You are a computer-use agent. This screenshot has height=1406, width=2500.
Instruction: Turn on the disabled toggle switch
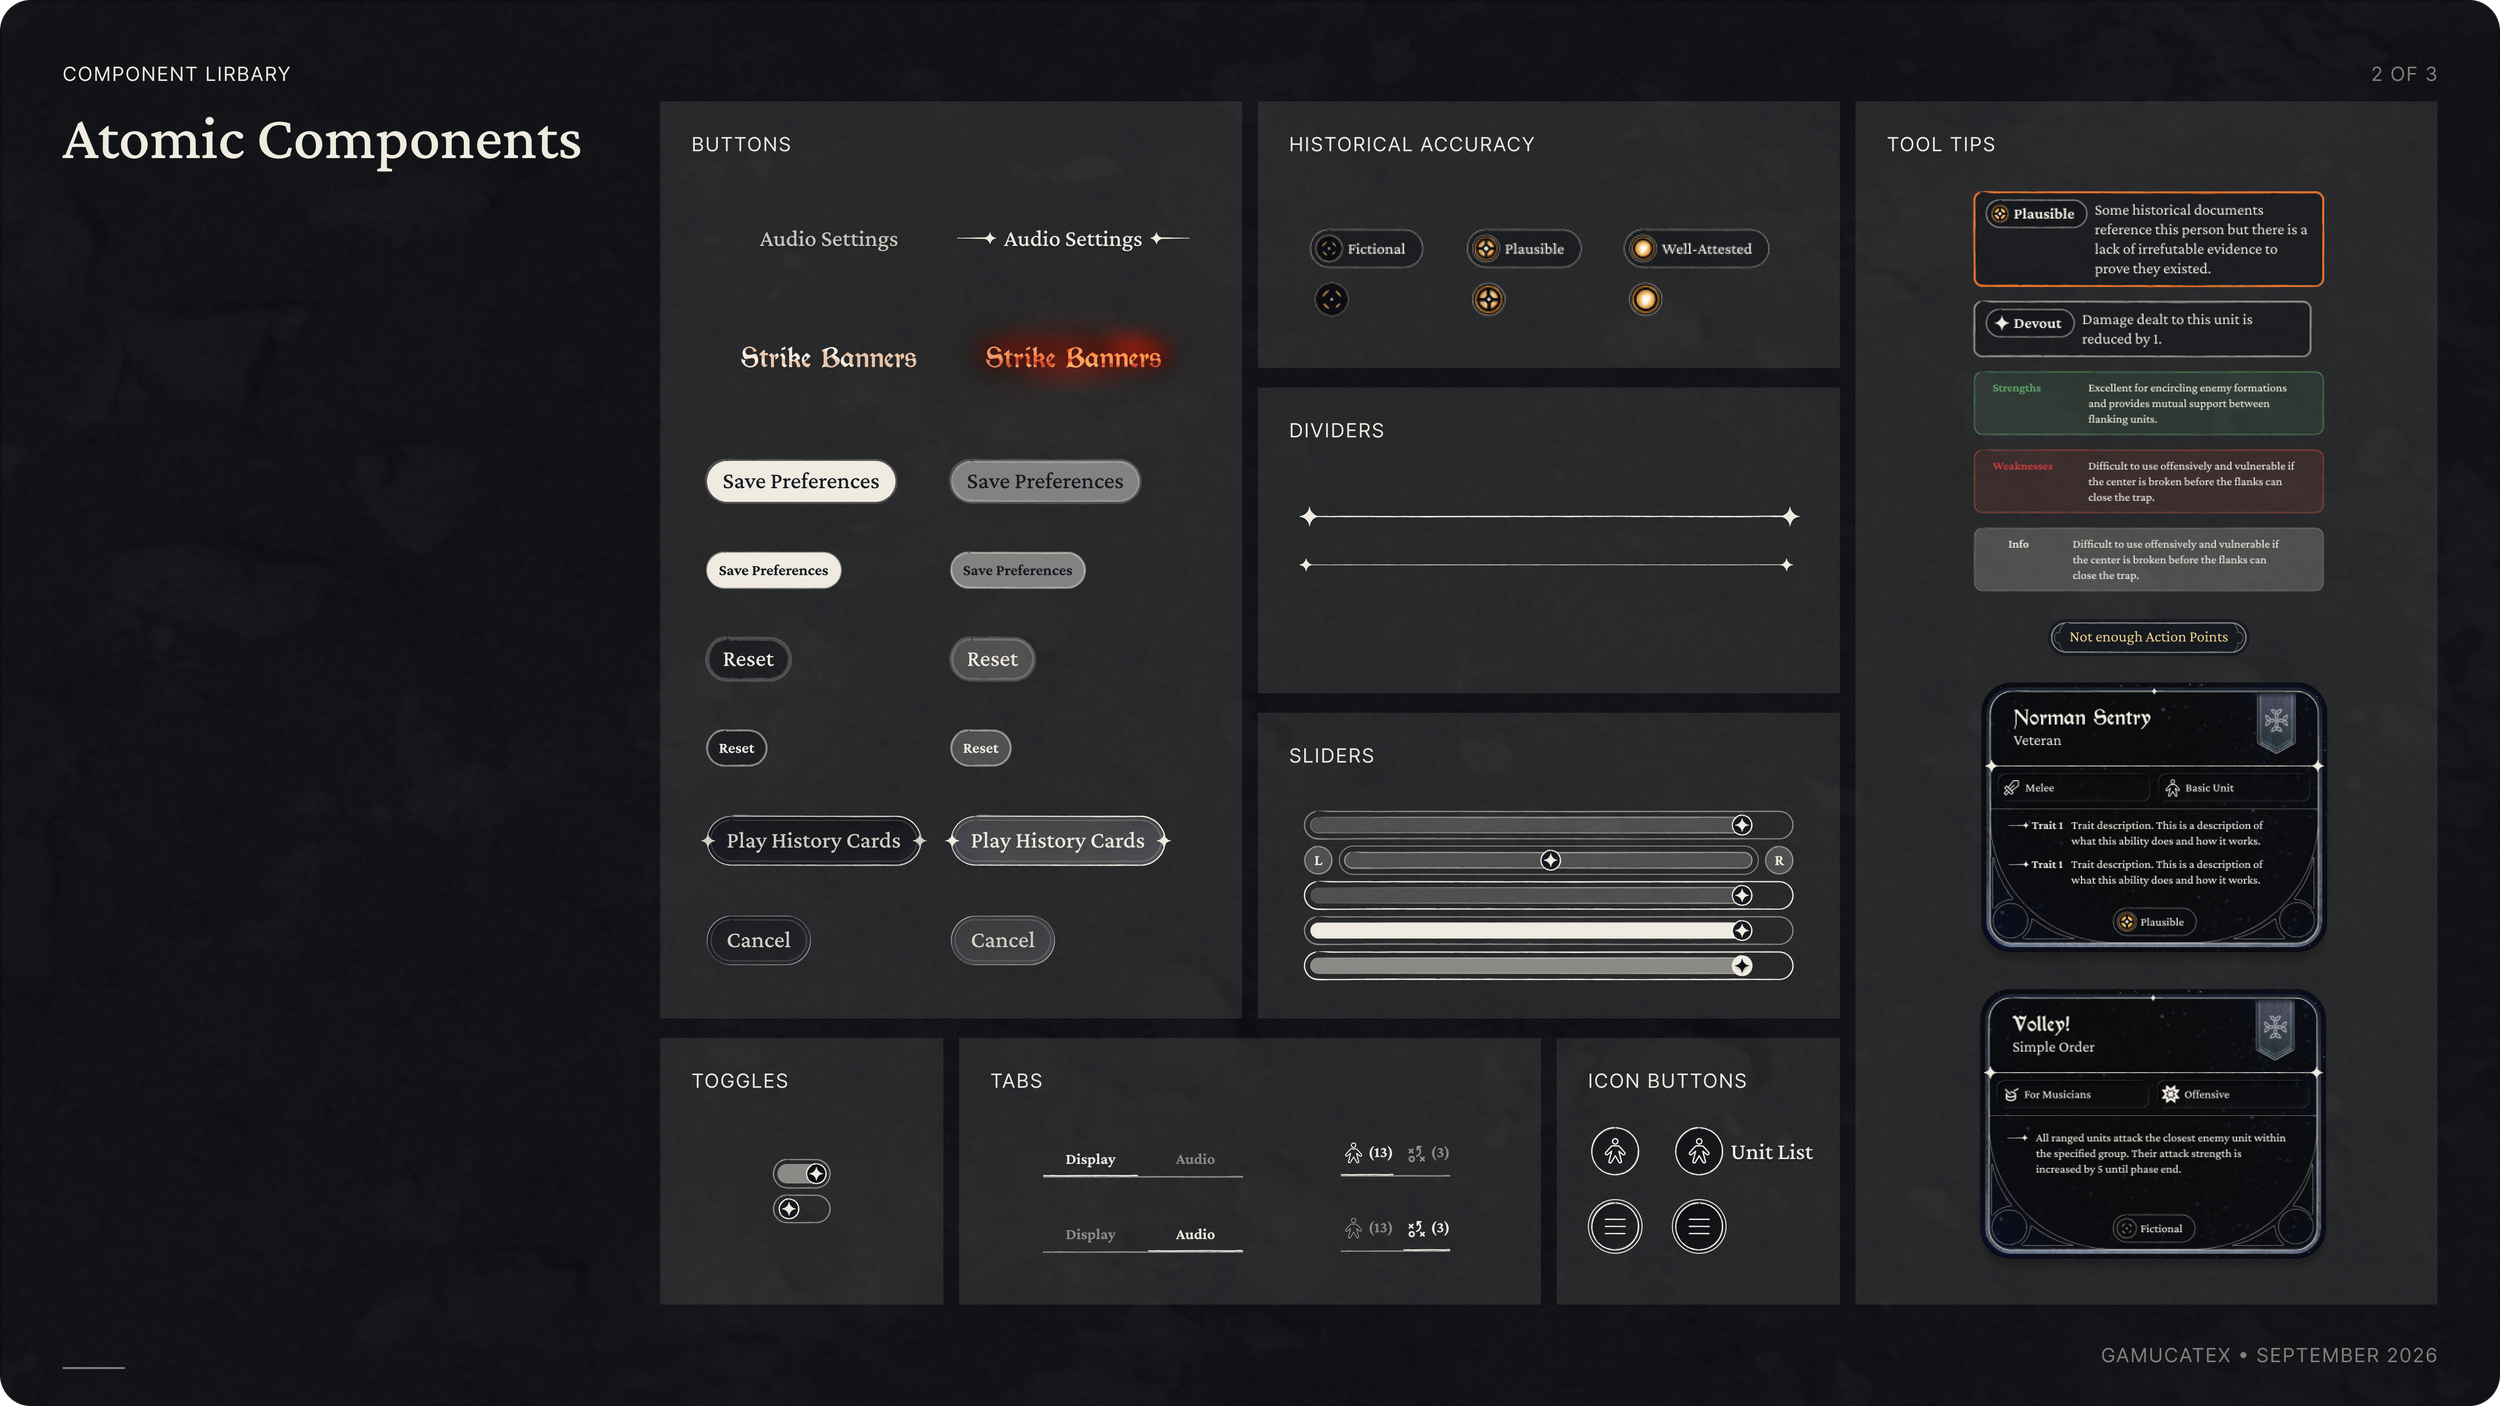point(802,1209)
